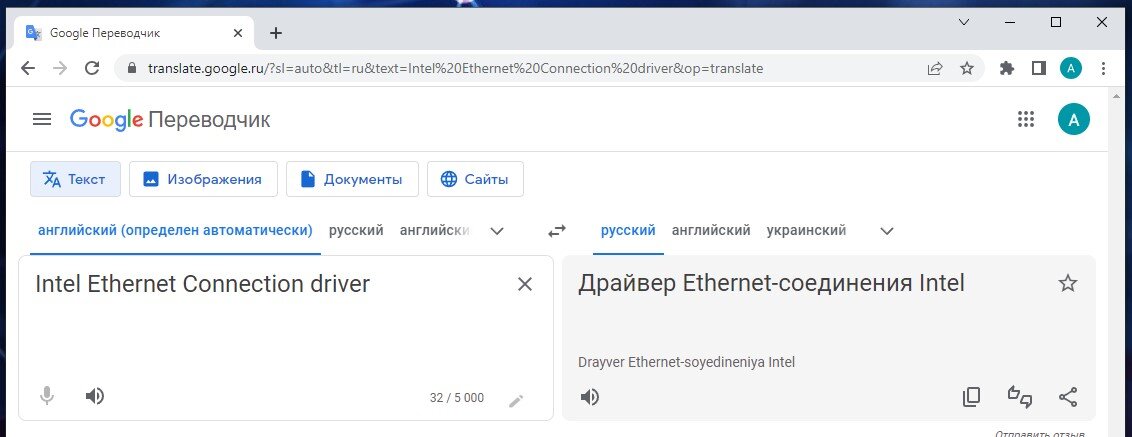Toggle the browser side panel
This screenshot has width=1132, height=437.
point(1039,68)
